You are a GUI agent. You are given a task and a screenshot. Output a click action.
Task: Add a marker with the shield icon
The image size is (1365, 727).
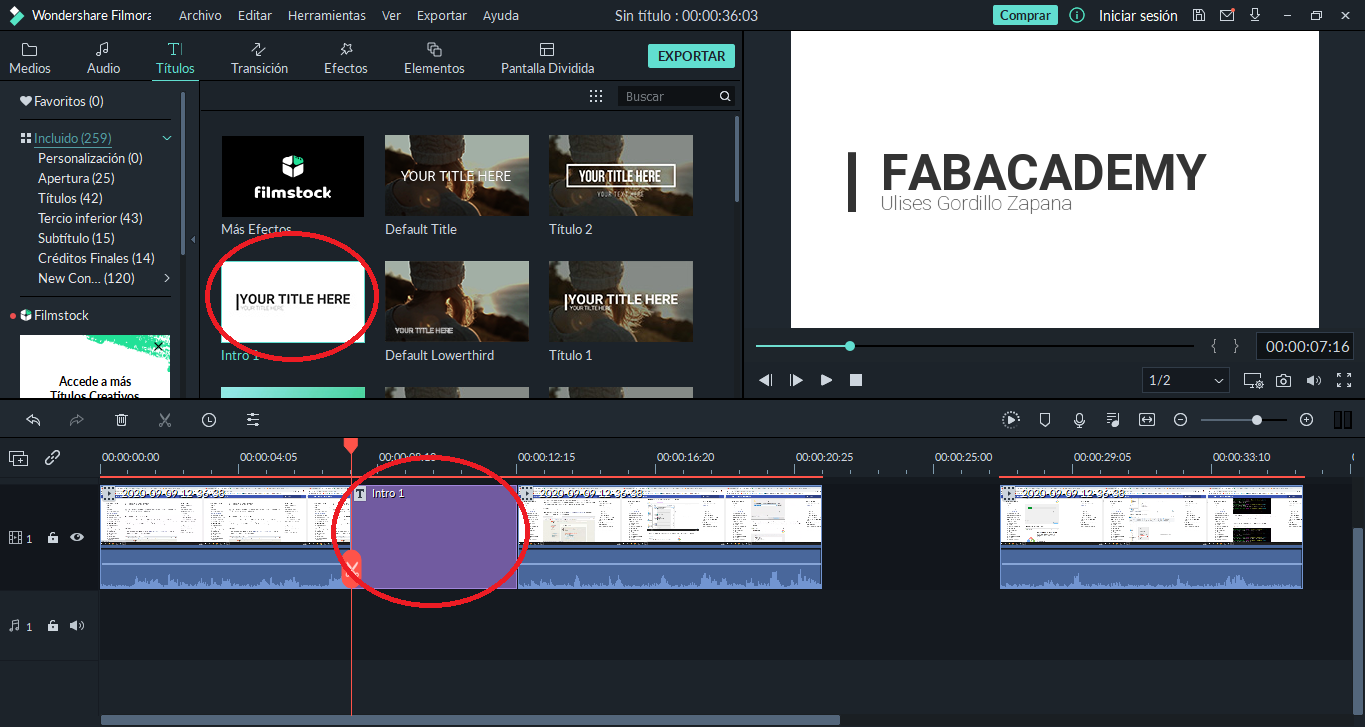1045,420
